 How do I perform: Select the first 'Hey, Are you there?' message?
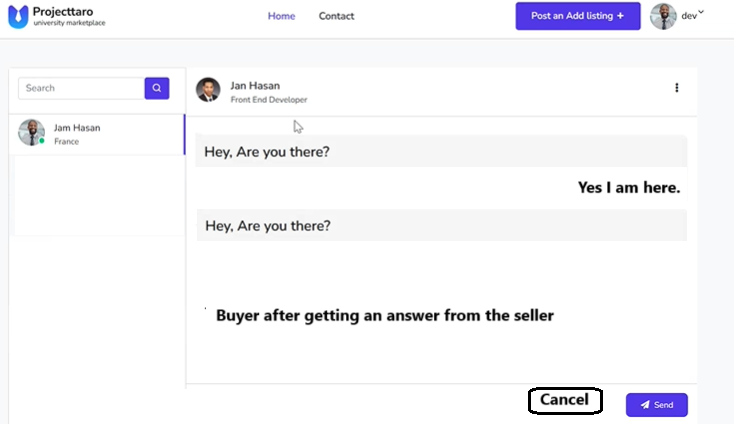coord(267,152)
